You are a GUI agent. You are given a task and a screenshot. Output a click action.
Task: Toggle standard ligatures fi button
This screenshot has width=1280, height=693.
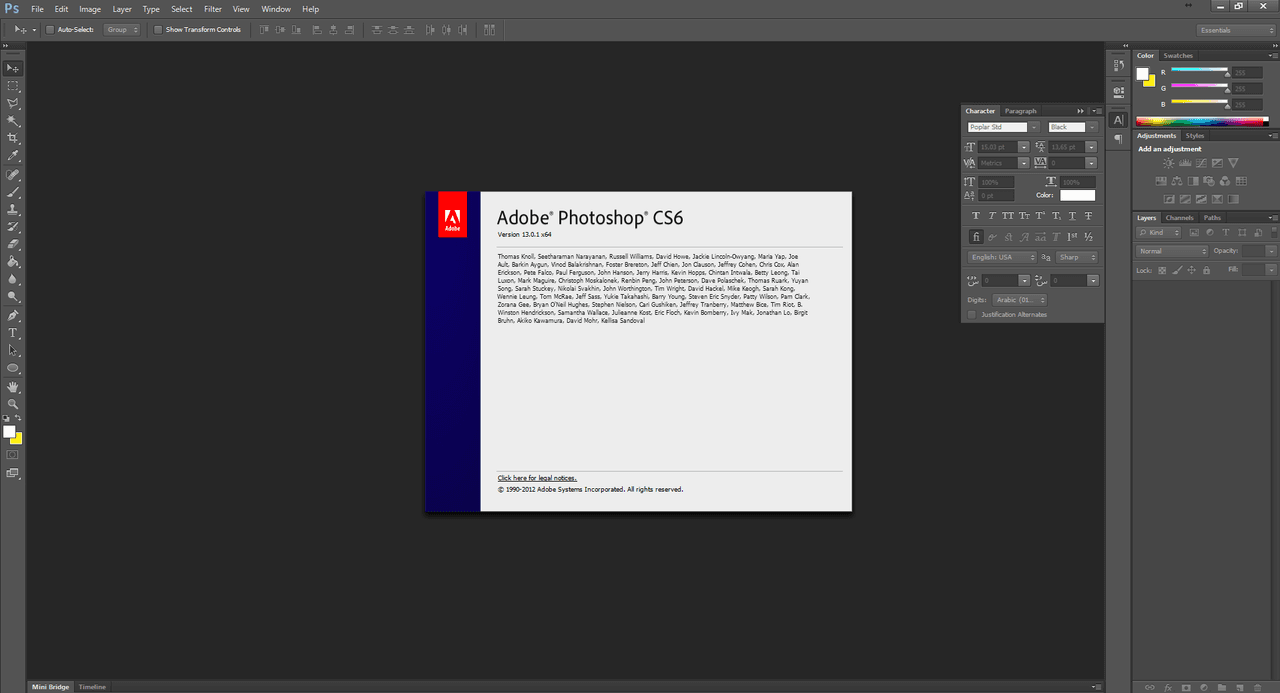tap(976, 237)
